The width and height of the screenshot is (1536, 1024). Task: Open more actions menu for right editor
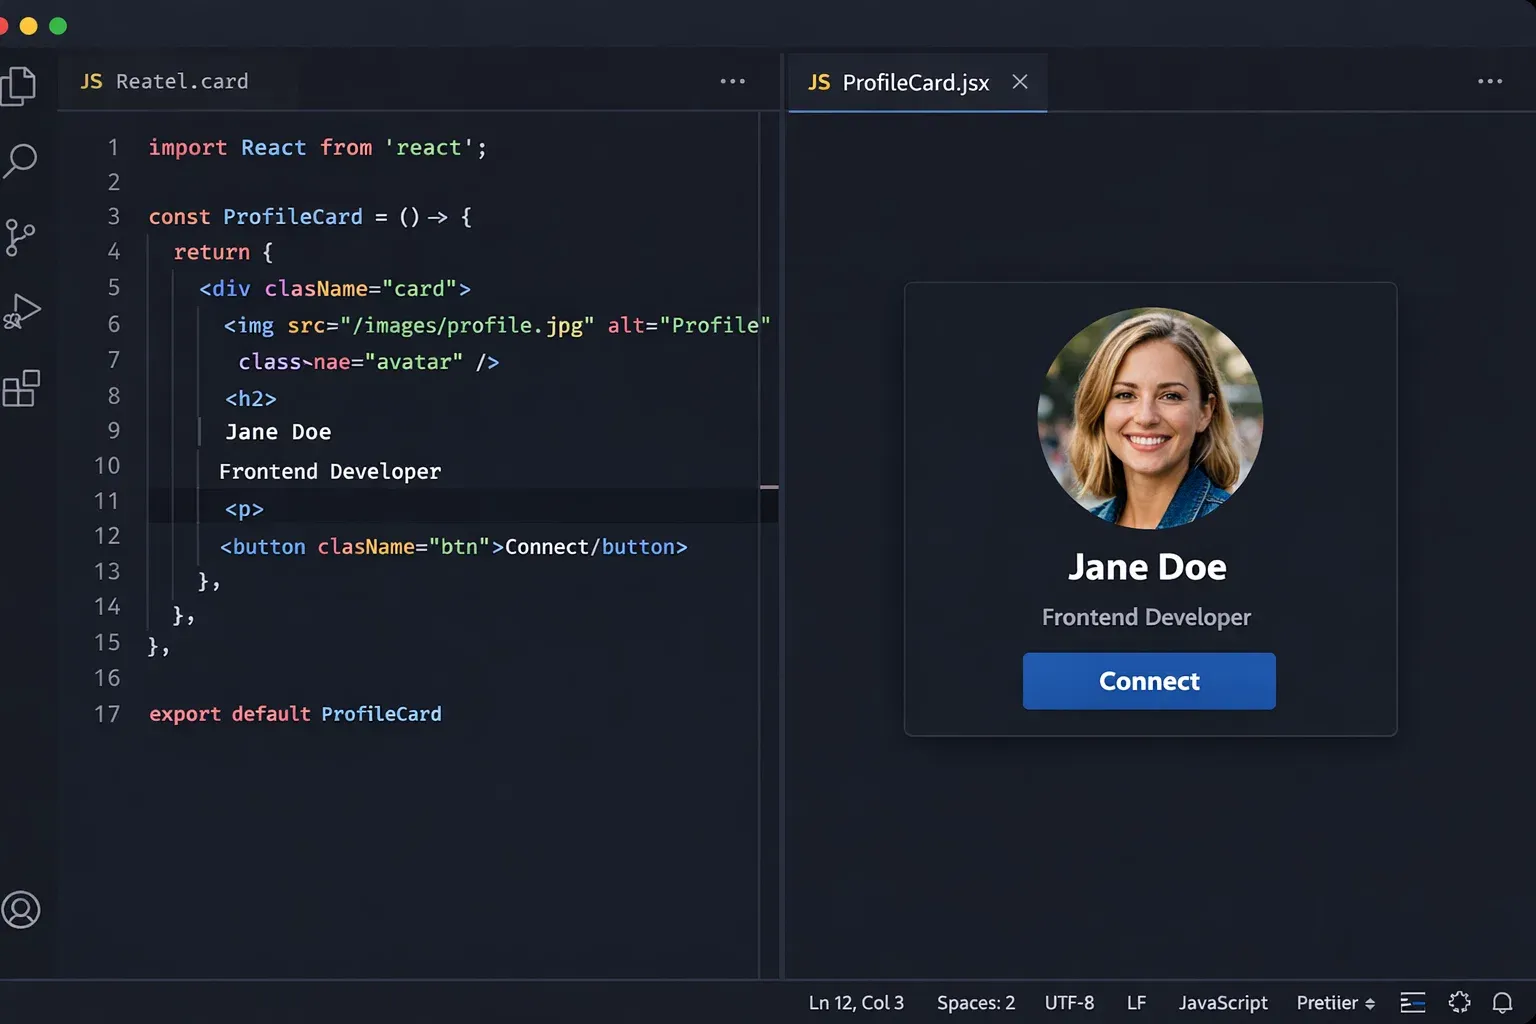point(1489,82)
